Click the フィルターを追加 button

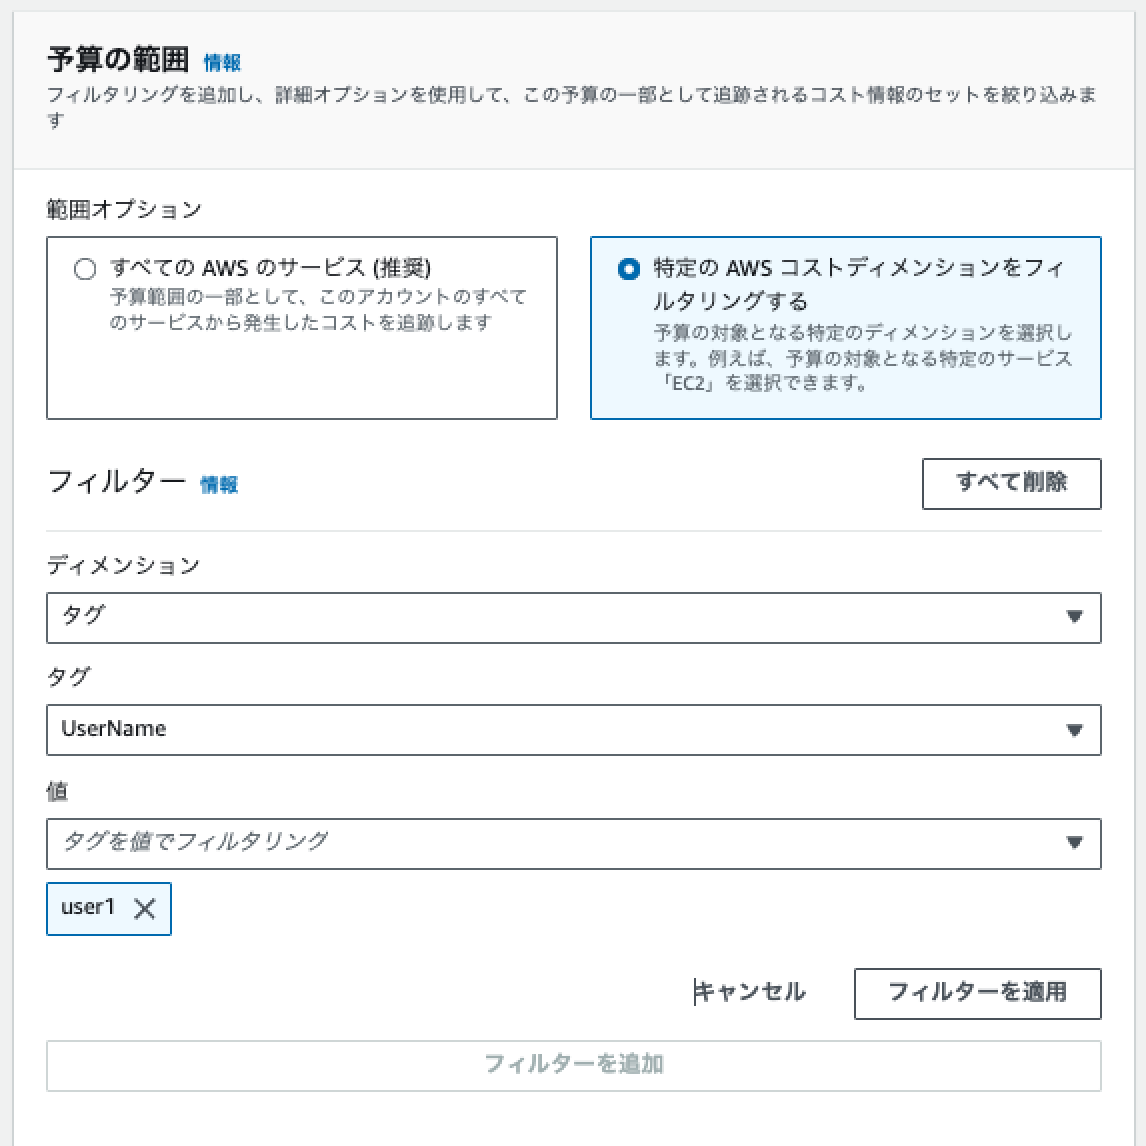(573, 1065)
